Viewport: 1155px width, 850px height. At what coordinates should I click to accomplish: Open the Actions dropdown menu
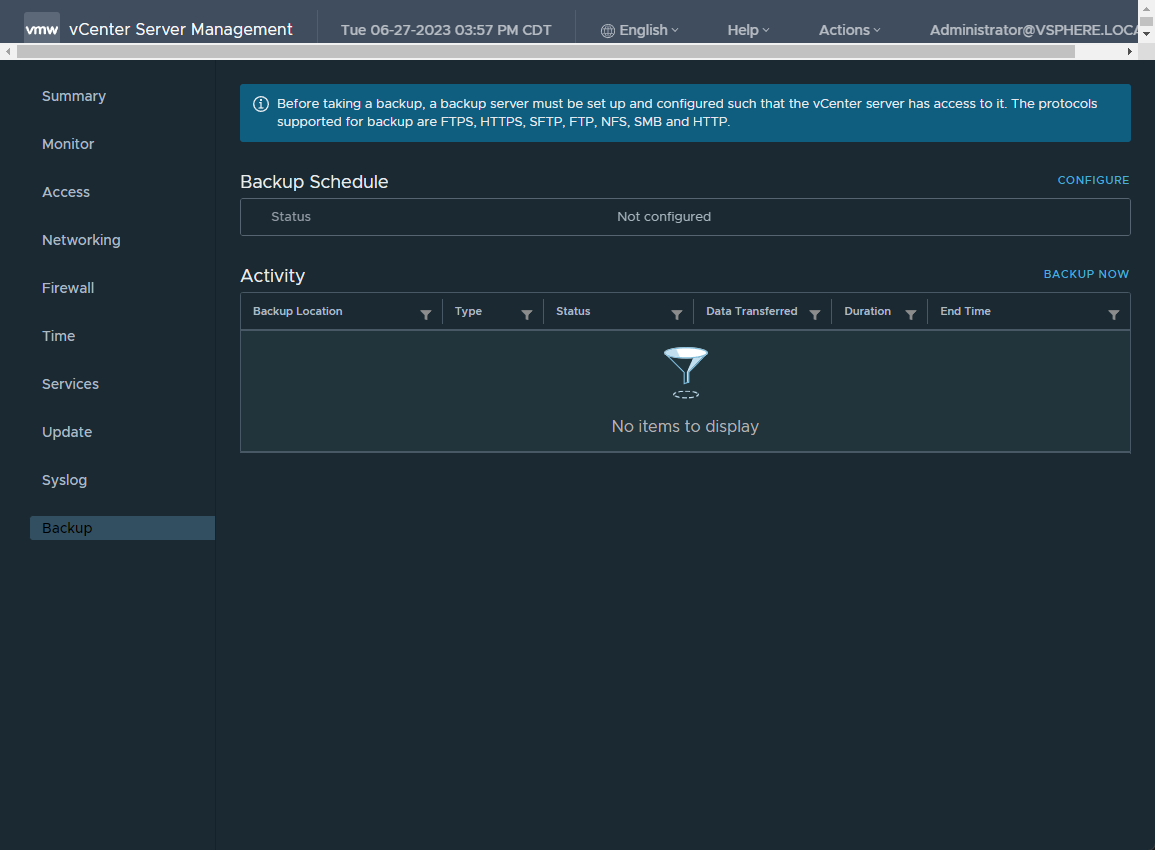(x=849, y=30)
